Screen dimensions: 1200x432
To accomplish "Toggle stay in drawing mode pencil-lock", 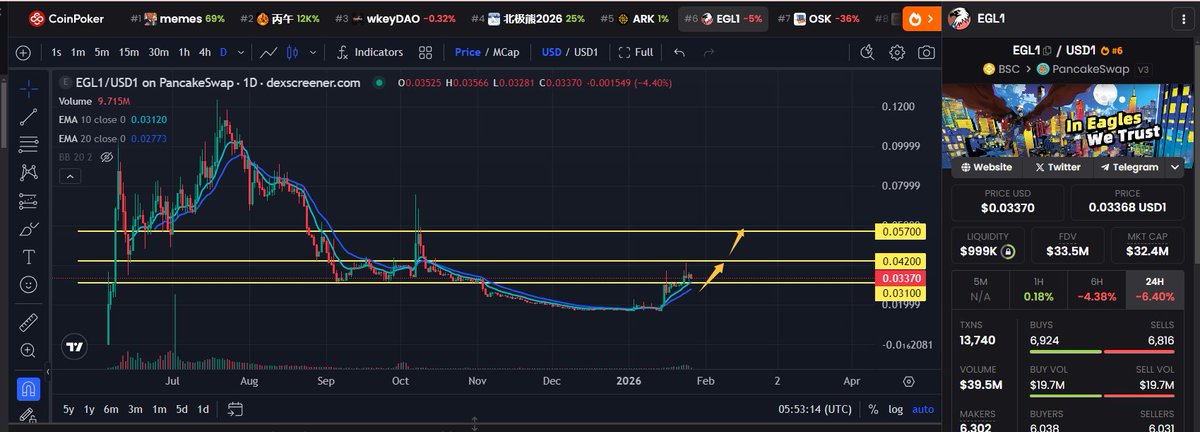I will tap(28, 415).
